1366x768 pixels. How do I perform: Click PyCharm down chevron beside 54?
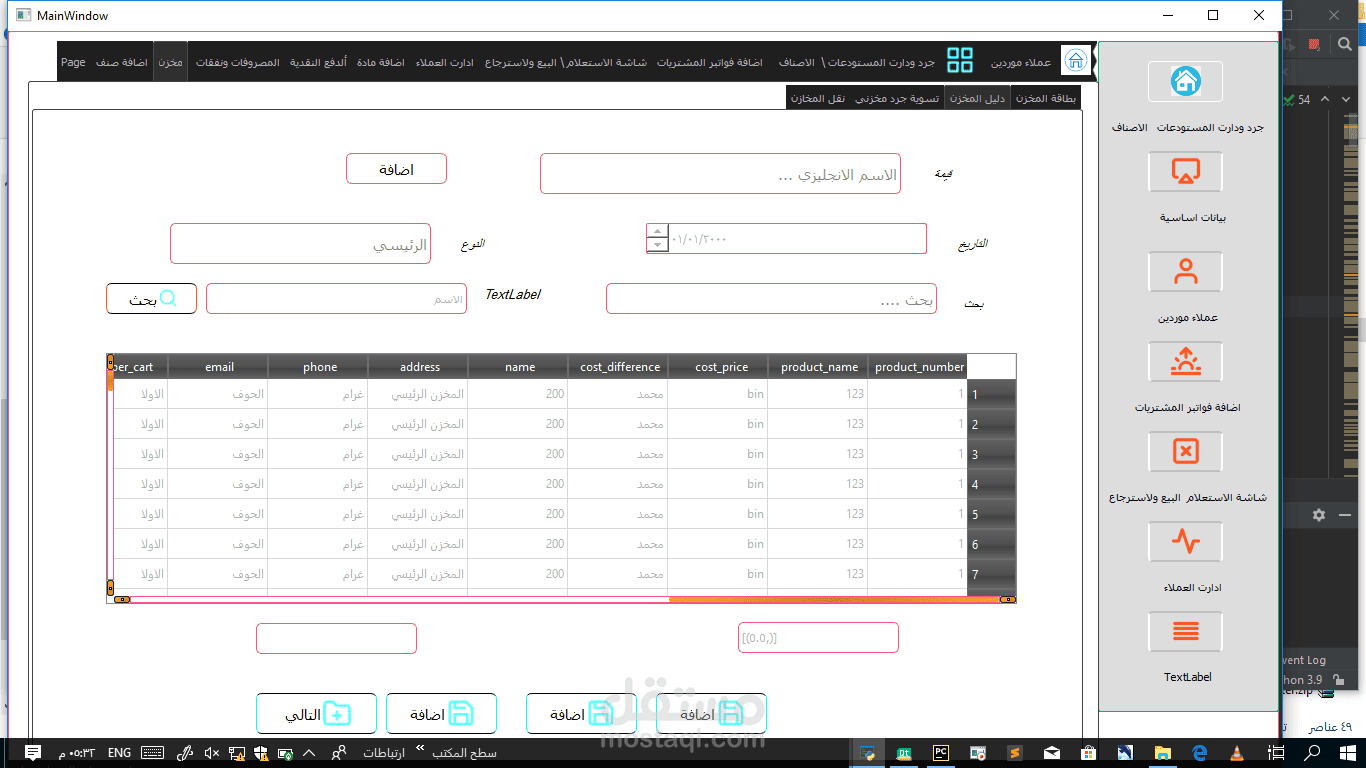pos(1347,99)
